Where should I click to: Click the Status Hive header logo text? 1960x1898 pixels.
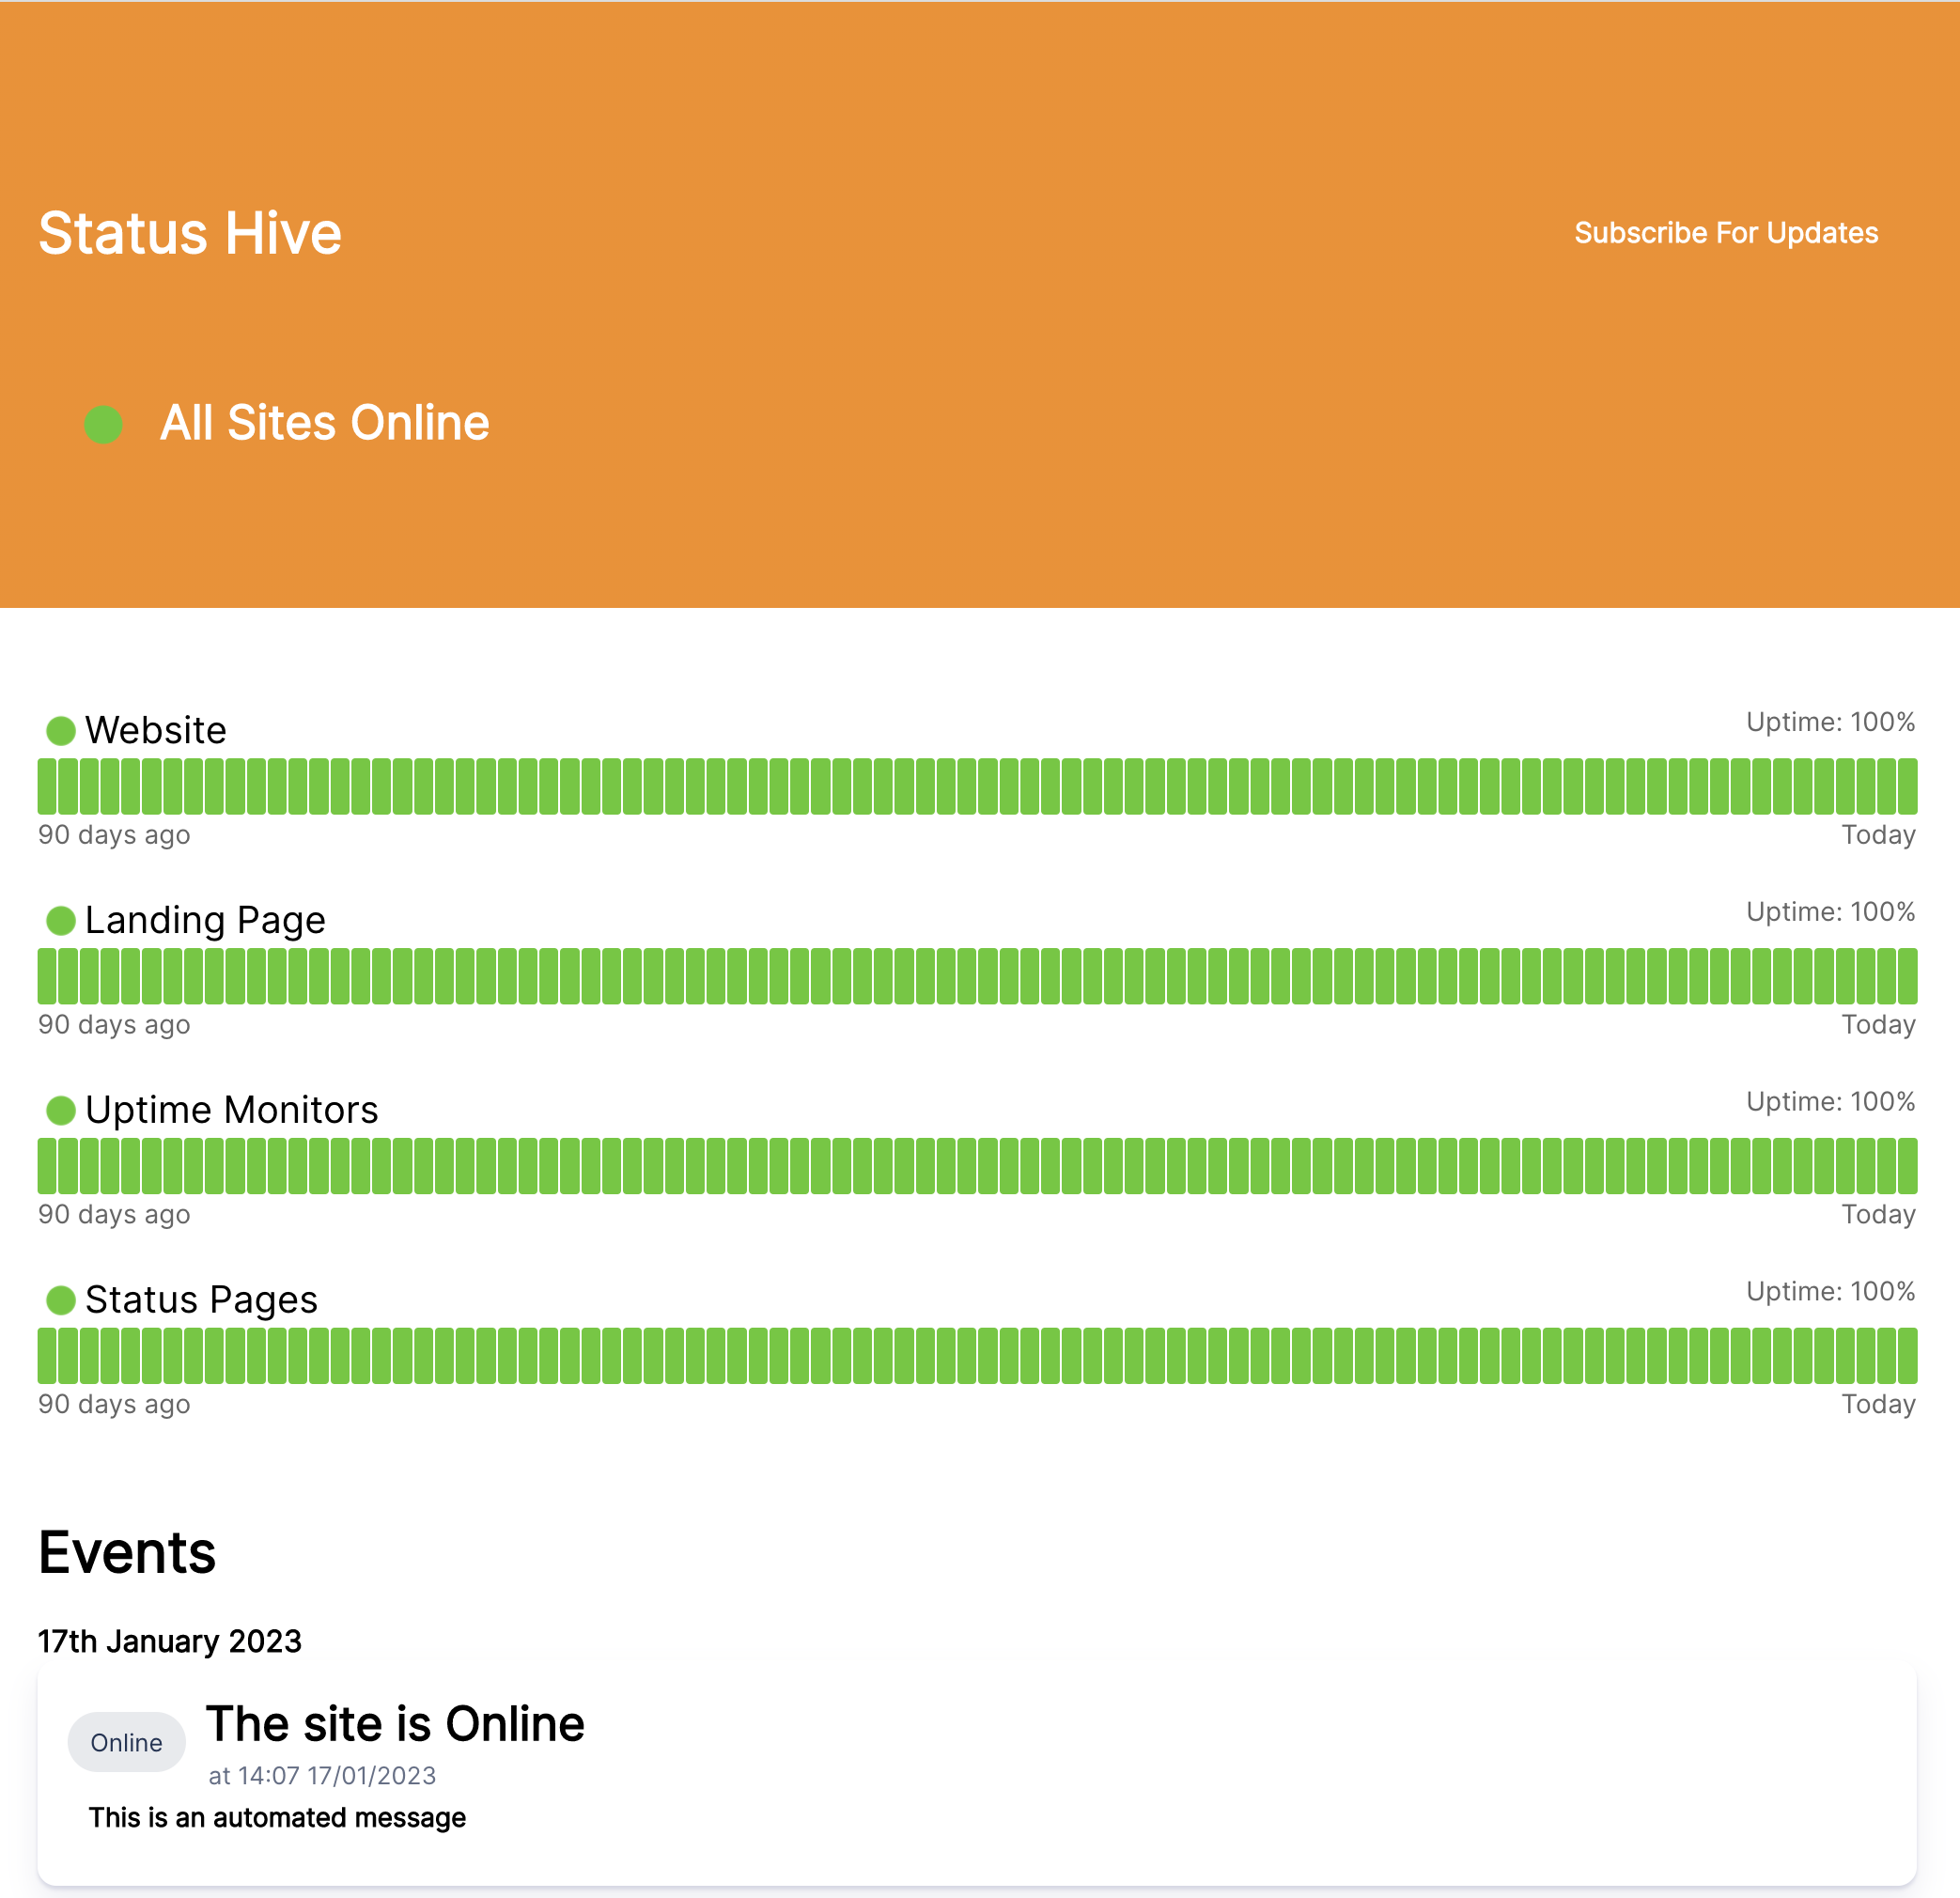tap(189, 232)
